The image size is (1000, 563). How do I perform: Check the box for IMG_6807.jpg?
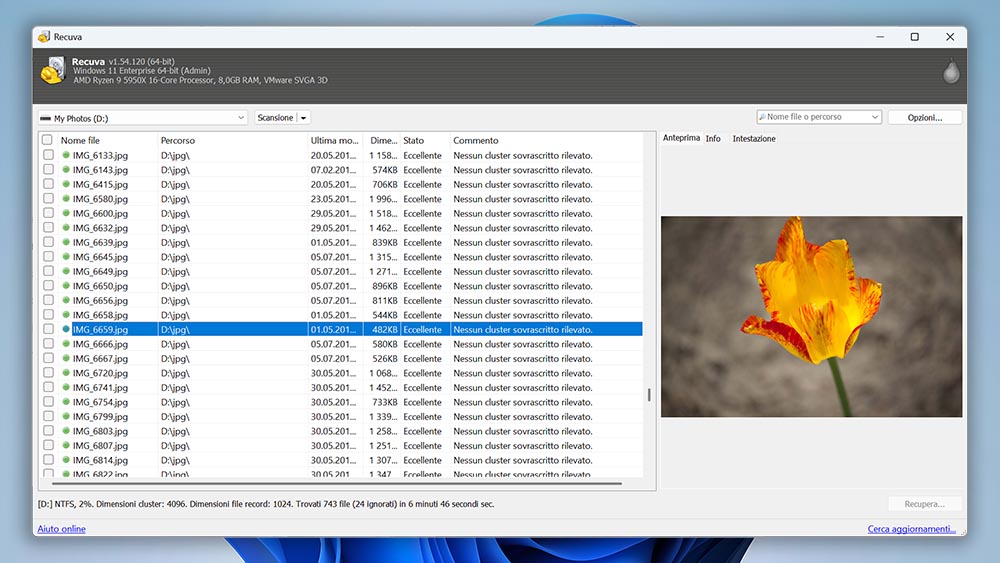point(48,445)
